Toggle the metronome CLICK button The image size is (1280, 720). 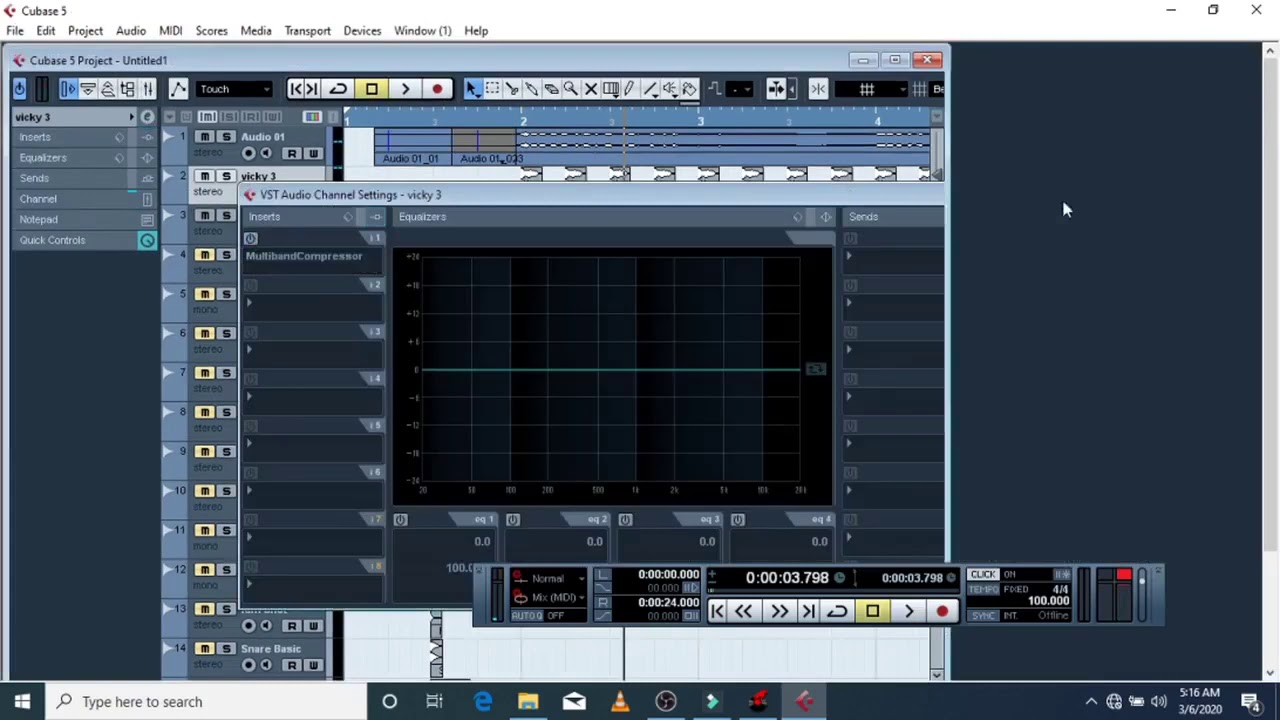pyautogui.click(x=983, y=574)
